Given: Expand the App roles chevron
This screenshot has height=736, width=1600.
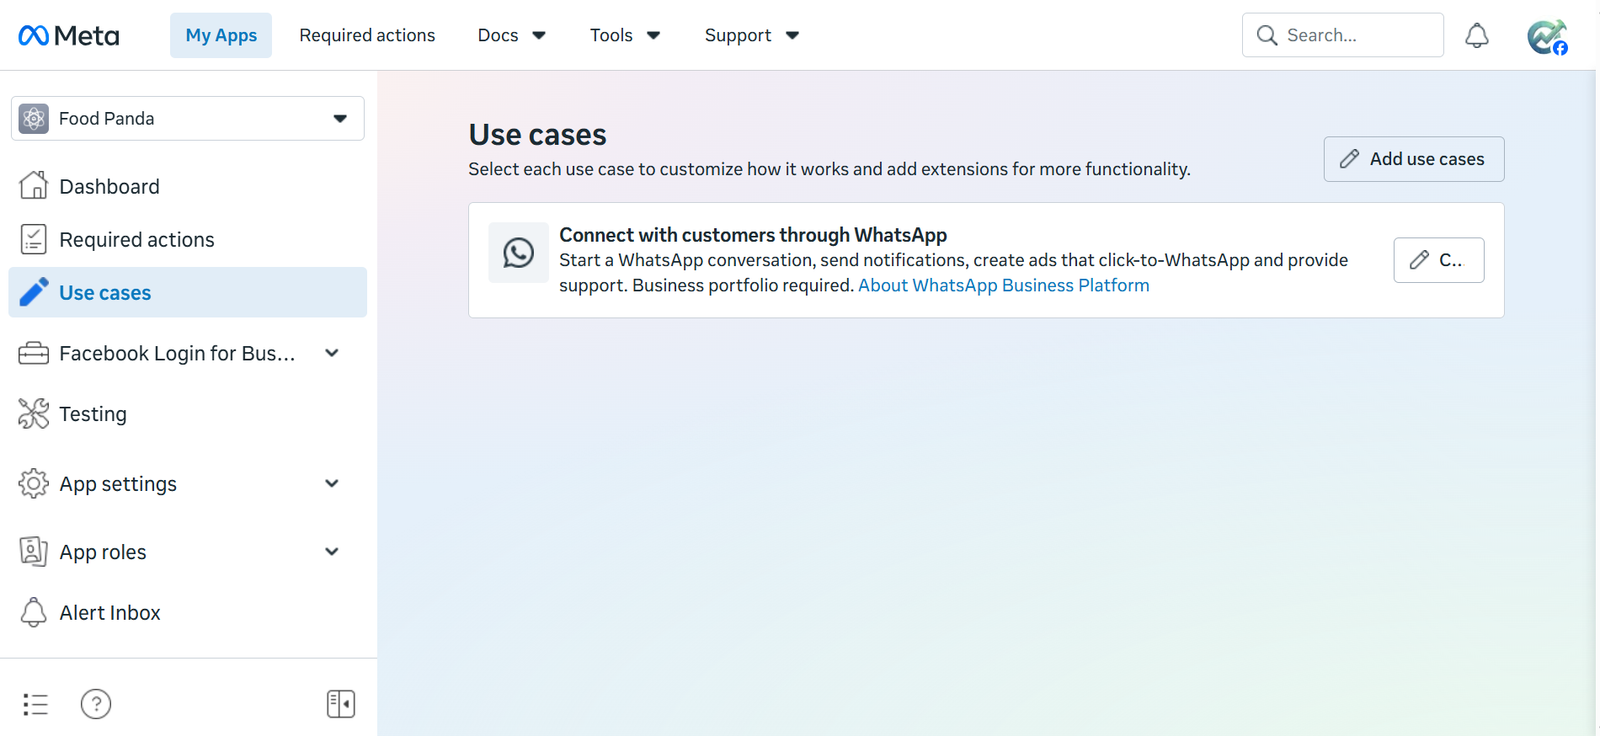Looking at the screenshot, I should coord(332,551).
